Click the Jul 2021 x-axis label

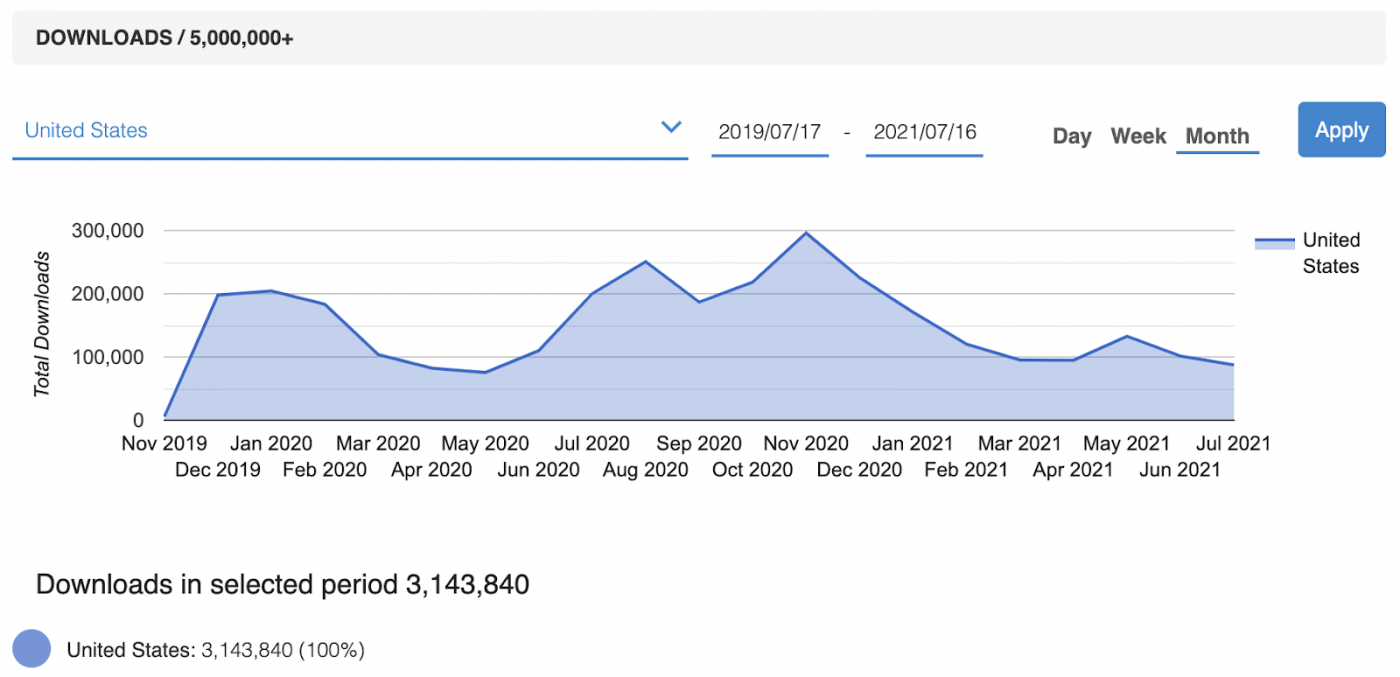(1233, 443)
